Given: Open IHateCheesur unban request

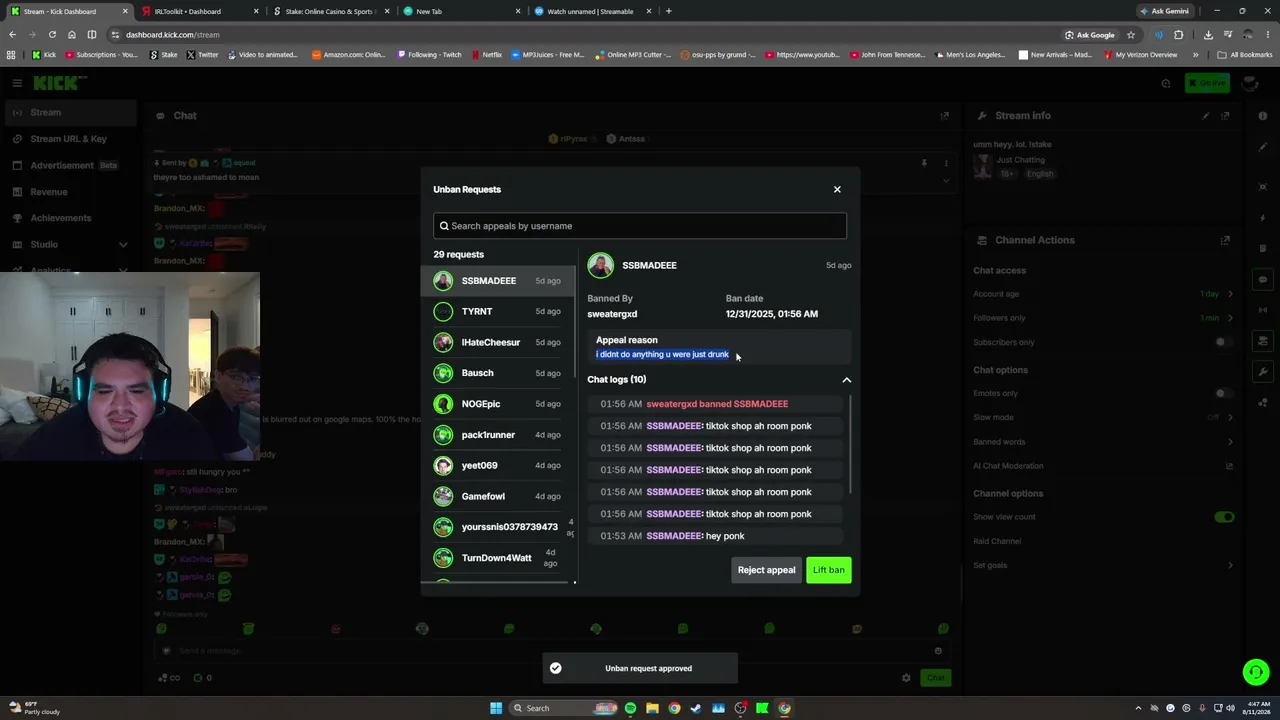Looking at the screenshot, I should [x=498, y=342].
